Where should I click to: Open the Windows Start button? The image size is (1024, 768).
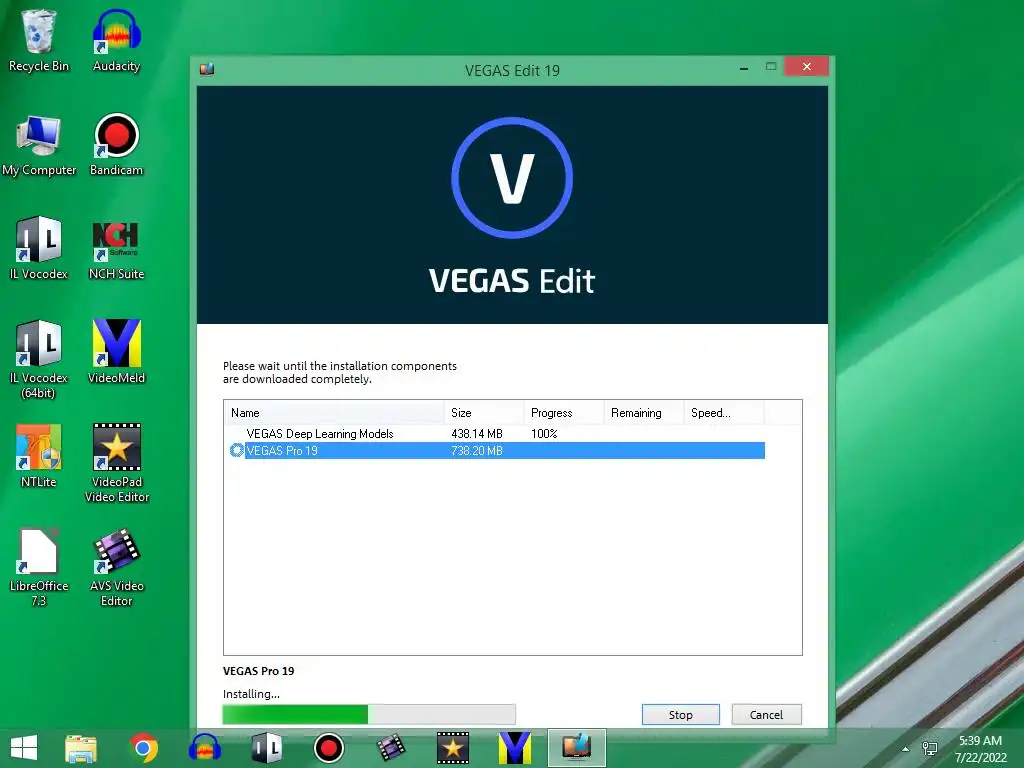coord(24,748)
